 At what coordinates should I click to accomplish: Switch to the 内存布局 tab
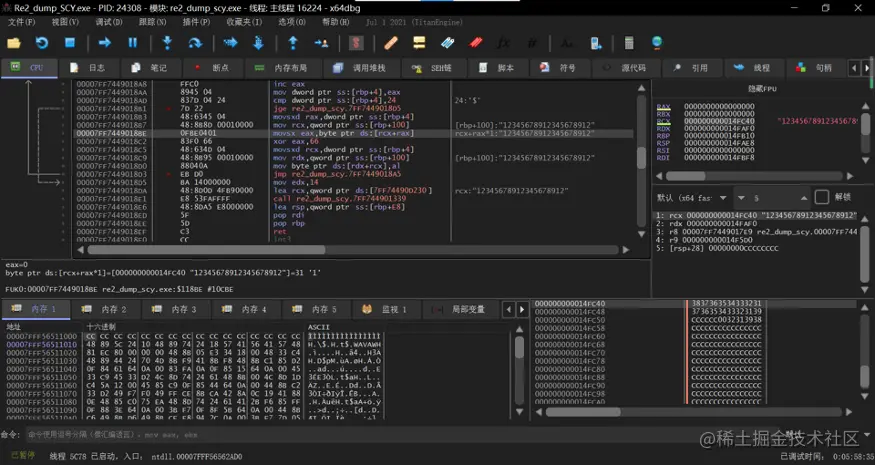pyautogui.click(x=281, y=68)
